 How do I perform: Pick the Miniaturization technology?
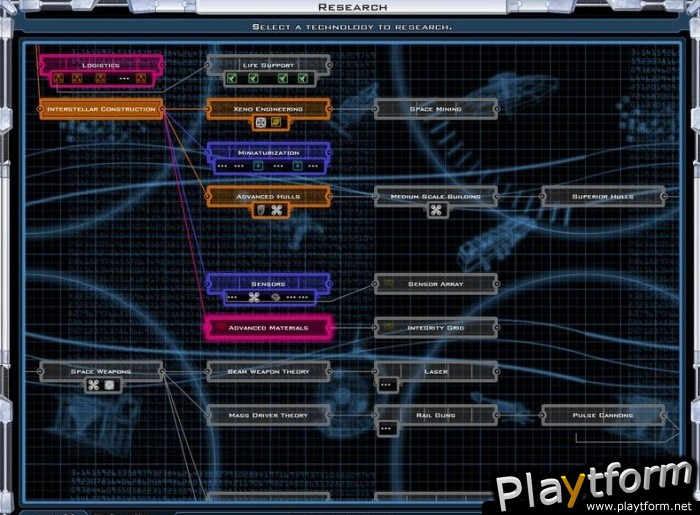(x=268, y=152)
